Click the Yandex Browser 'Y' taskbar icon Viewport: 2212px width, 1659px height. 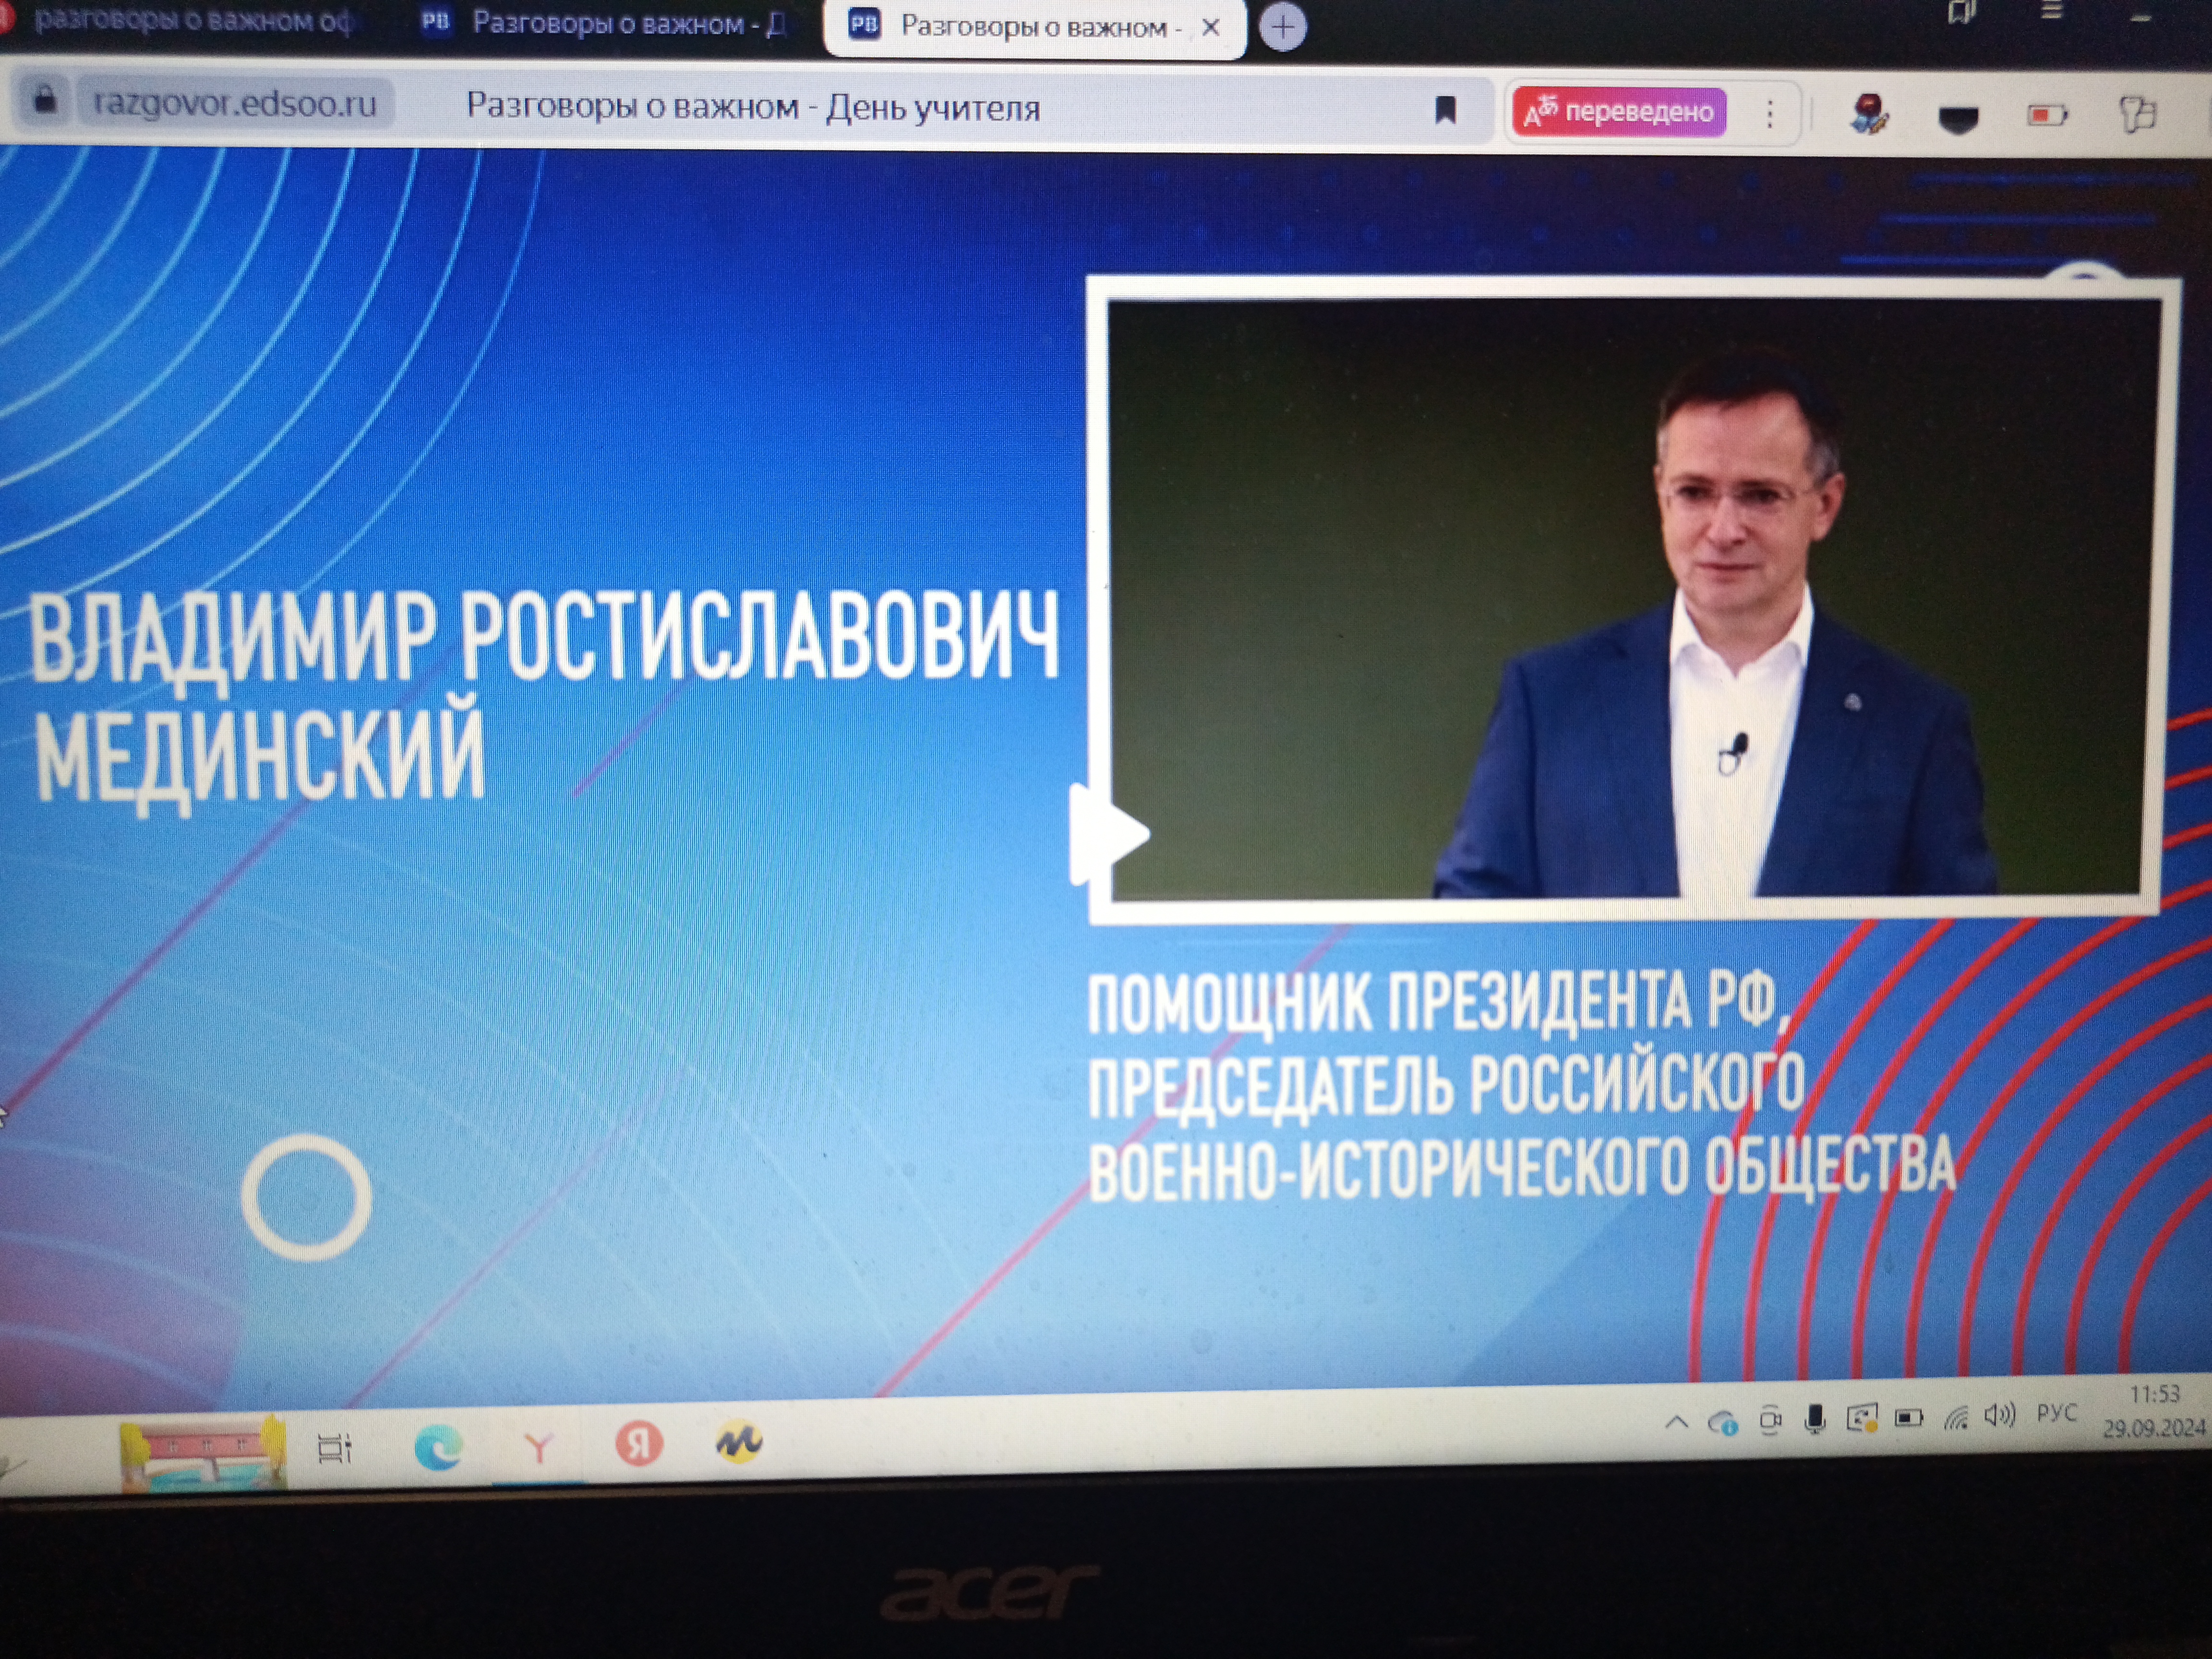pos(538,1447)
